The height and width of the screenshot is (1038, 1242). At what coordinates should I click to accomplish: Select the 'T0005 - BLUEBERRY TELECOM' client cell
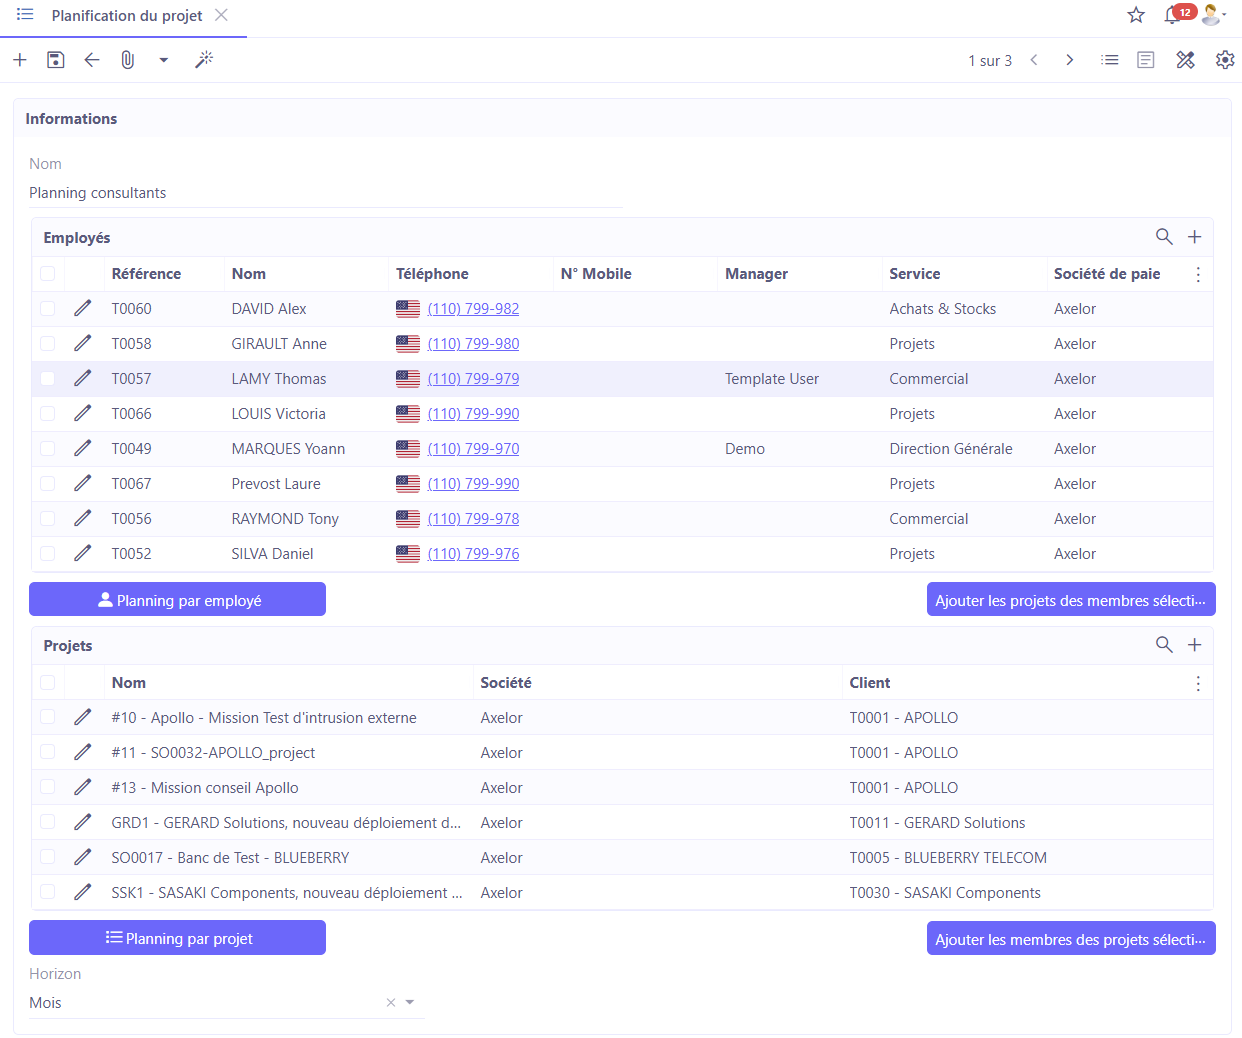coord(948,858)
